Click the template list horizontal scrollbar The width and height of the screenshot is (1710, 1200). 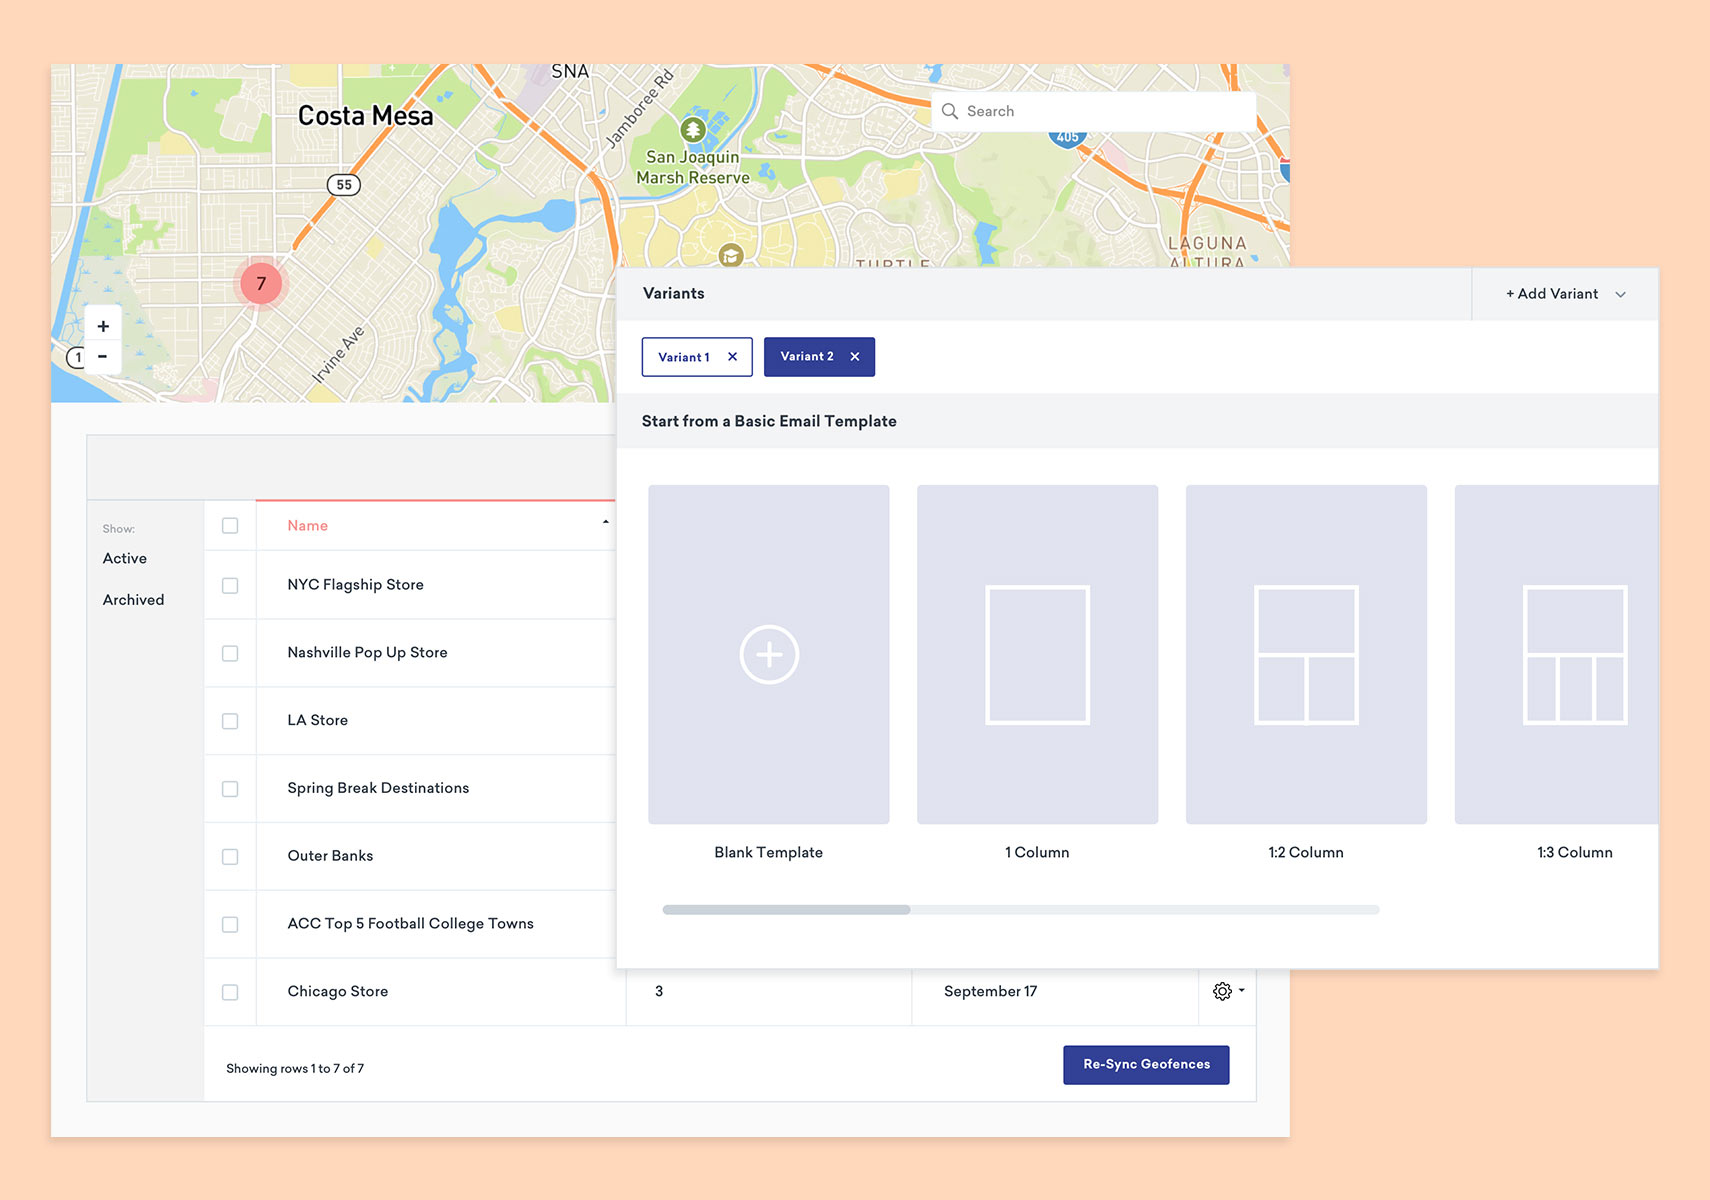pos(786,910)
